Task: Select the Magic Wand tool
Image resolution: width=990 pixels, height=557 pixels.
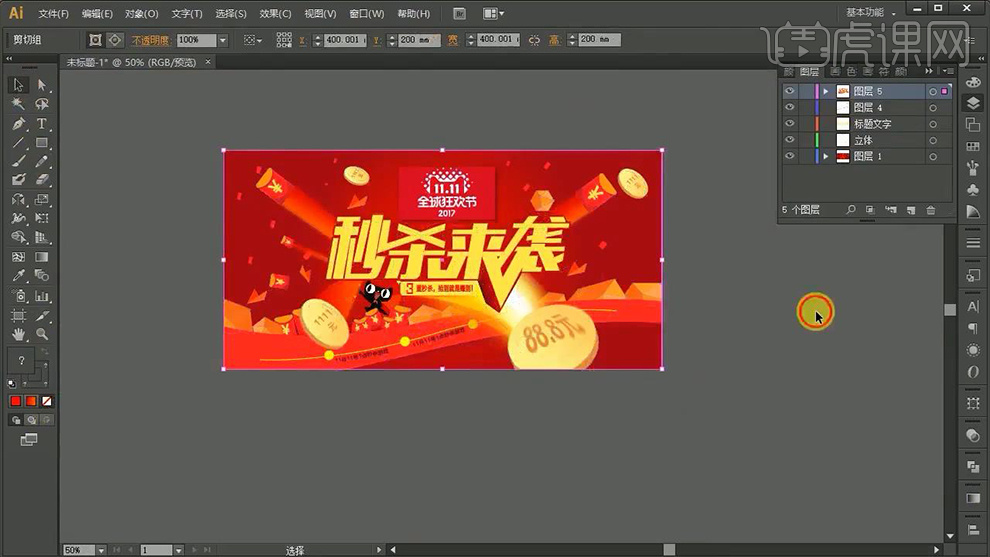Action: (18, 104)
